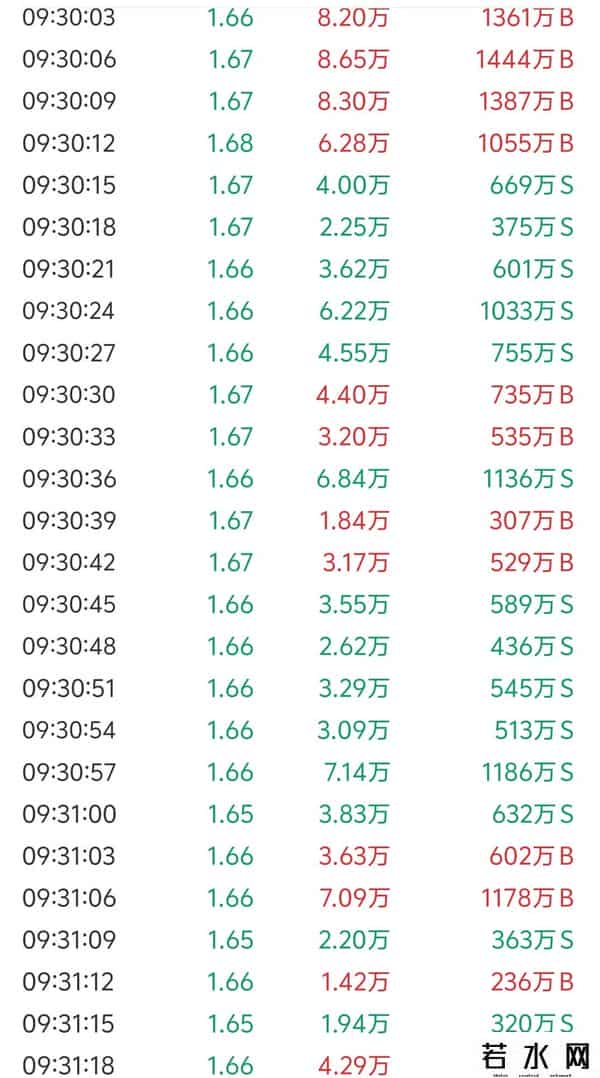This screenshot has height=1078, width=600.
Task: Click the 1033万 S sell amount
Action: click(x=525, y=311)
